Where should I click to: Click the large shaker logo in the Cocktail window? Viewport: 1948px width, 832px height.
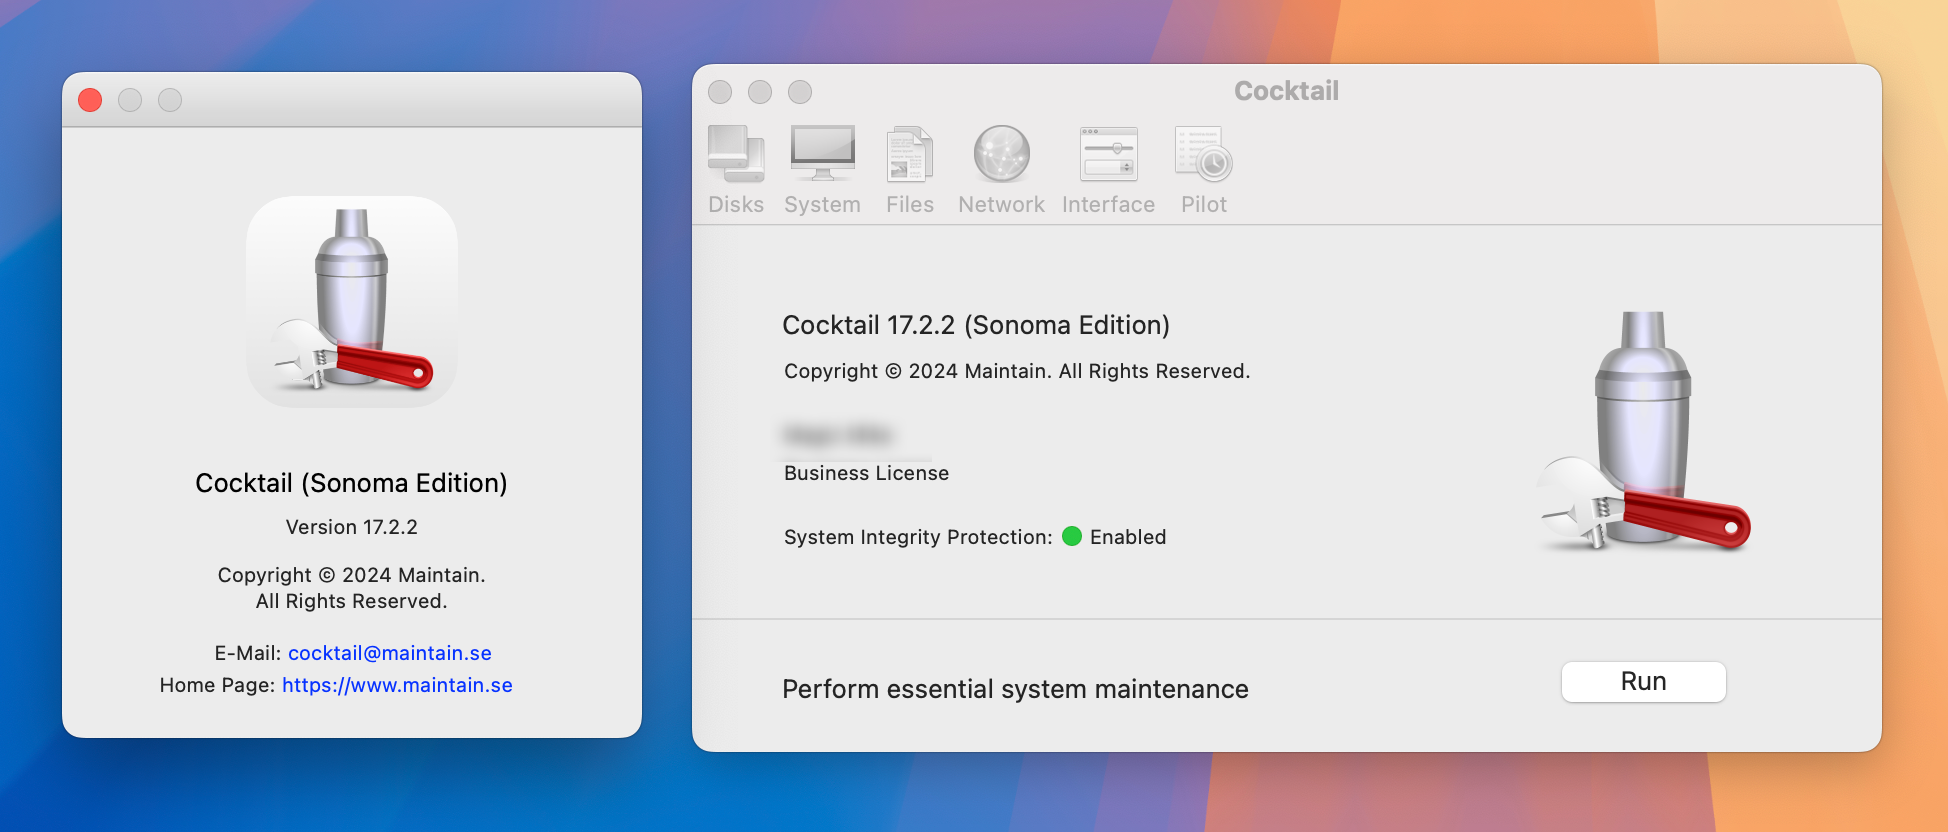coord(1644,431)
